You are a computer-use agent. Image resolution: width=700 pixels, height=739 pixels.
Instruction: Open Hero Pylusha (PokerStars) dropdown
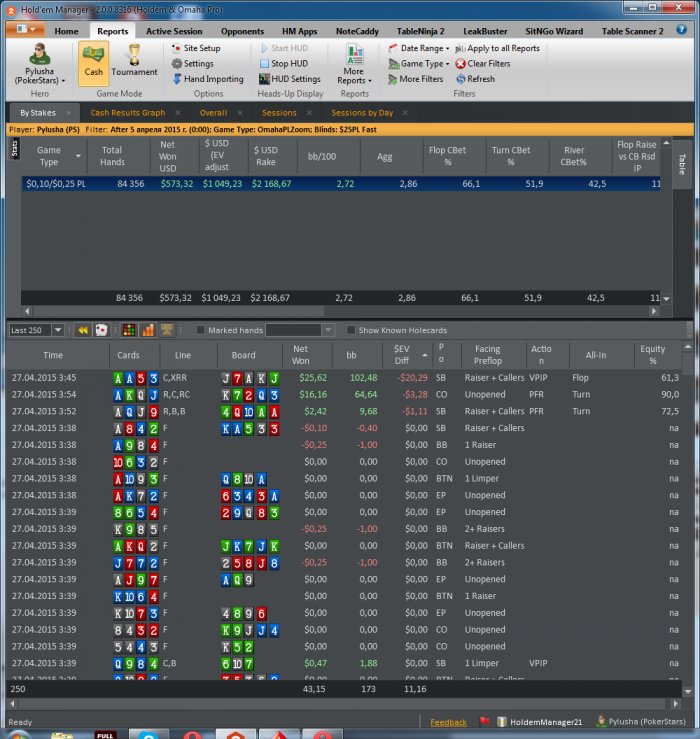click(x=40, y=65)
